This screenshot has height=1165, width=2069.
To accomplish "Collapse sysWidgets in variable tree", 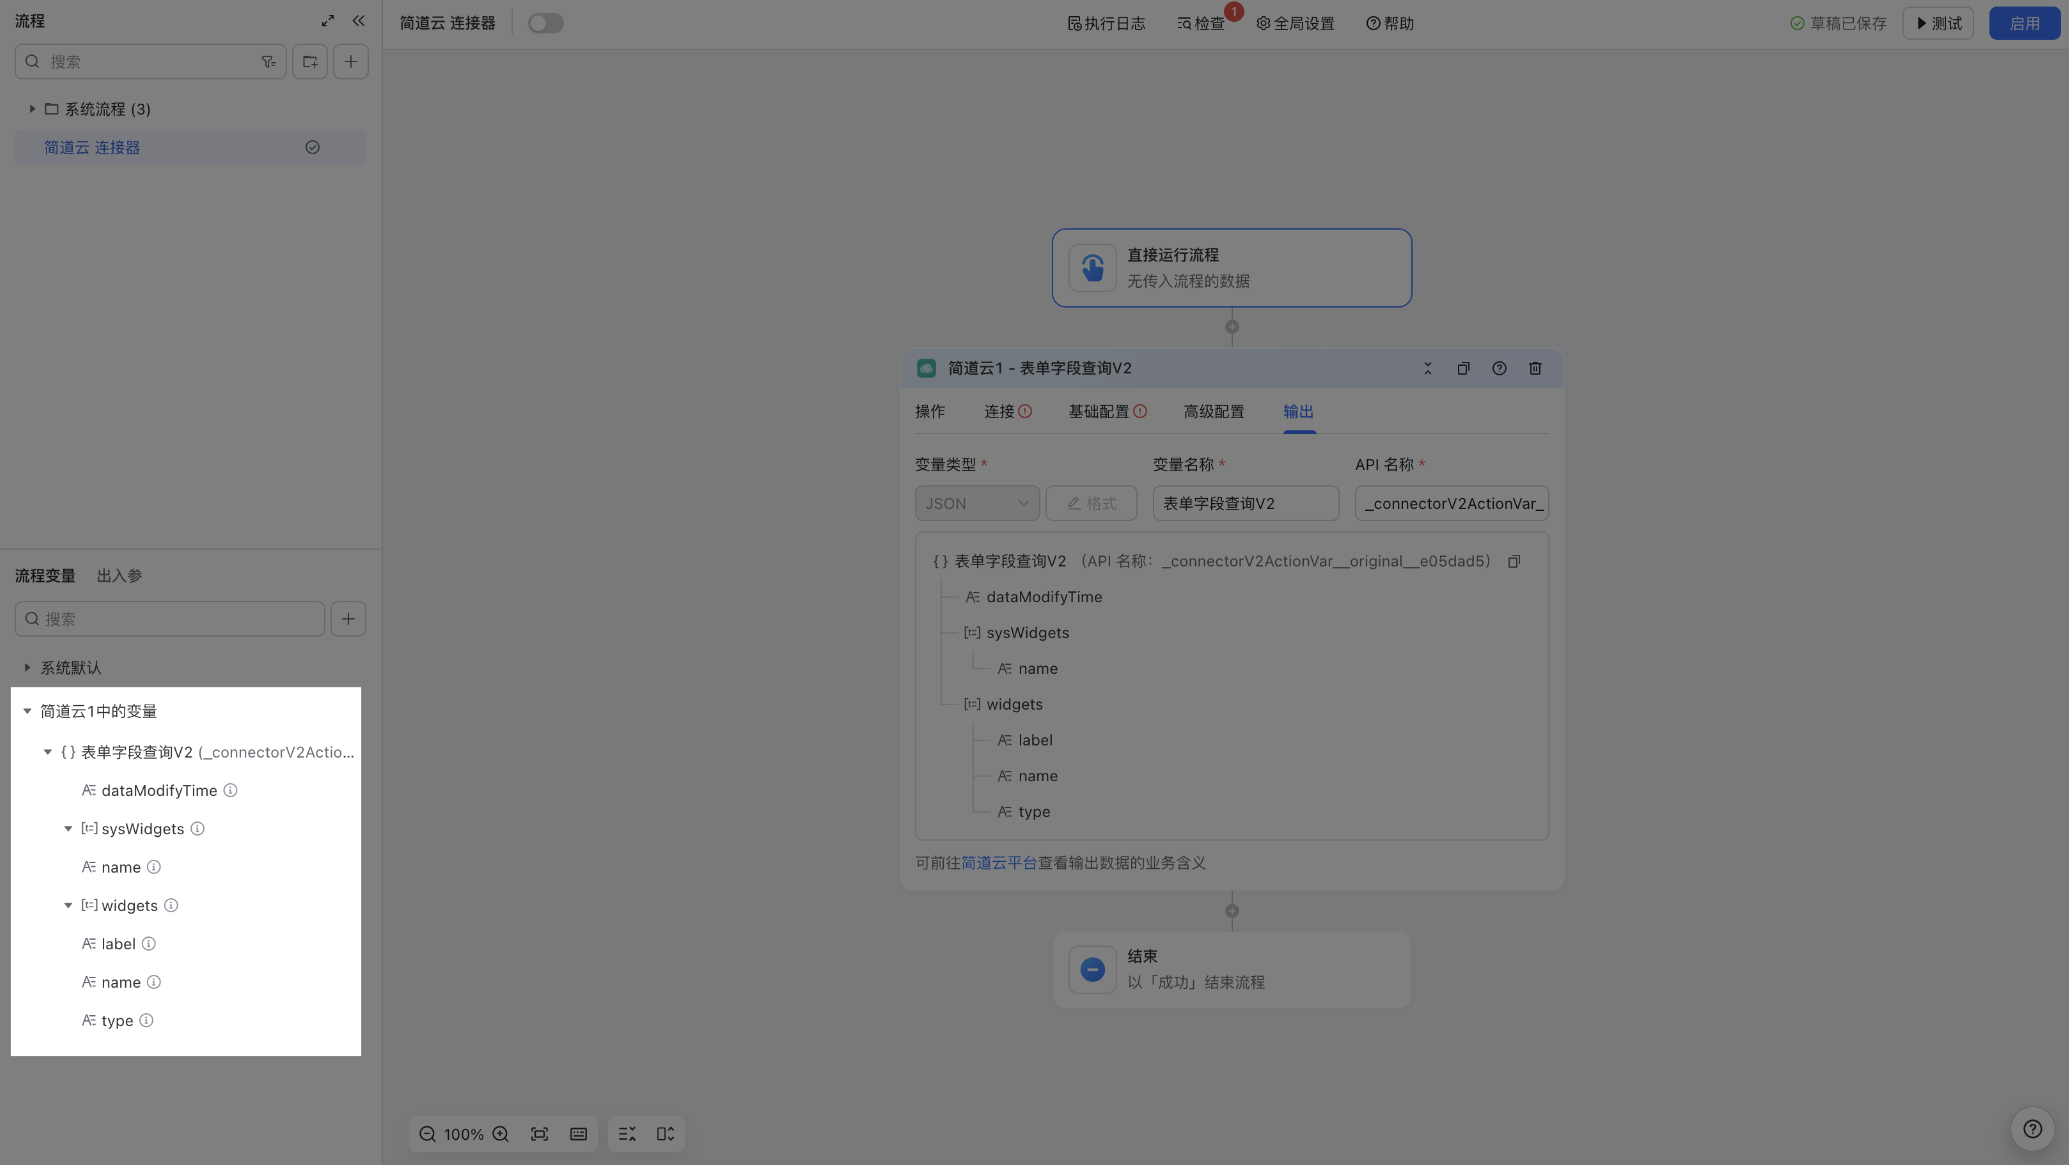I will point(68,829).
